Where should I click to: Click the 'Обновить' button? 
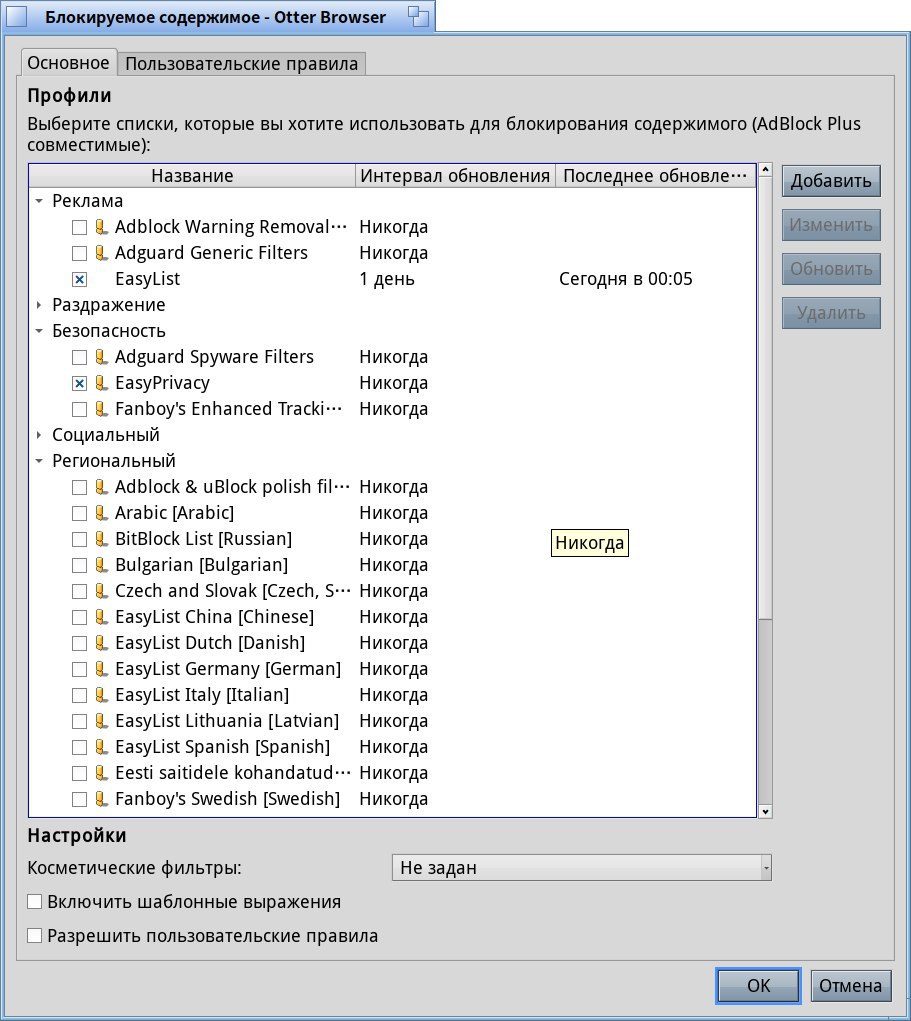[x=831, y=269]
